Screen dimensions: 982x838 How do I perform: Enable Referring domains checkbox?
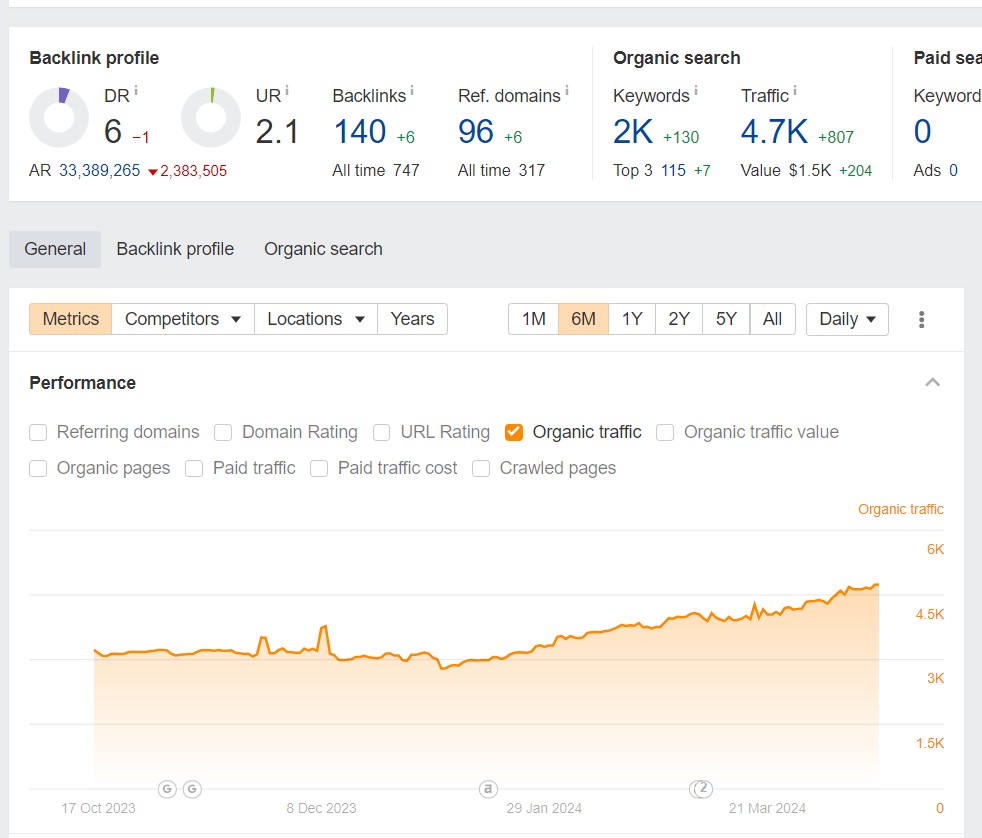tap(38, 432)
